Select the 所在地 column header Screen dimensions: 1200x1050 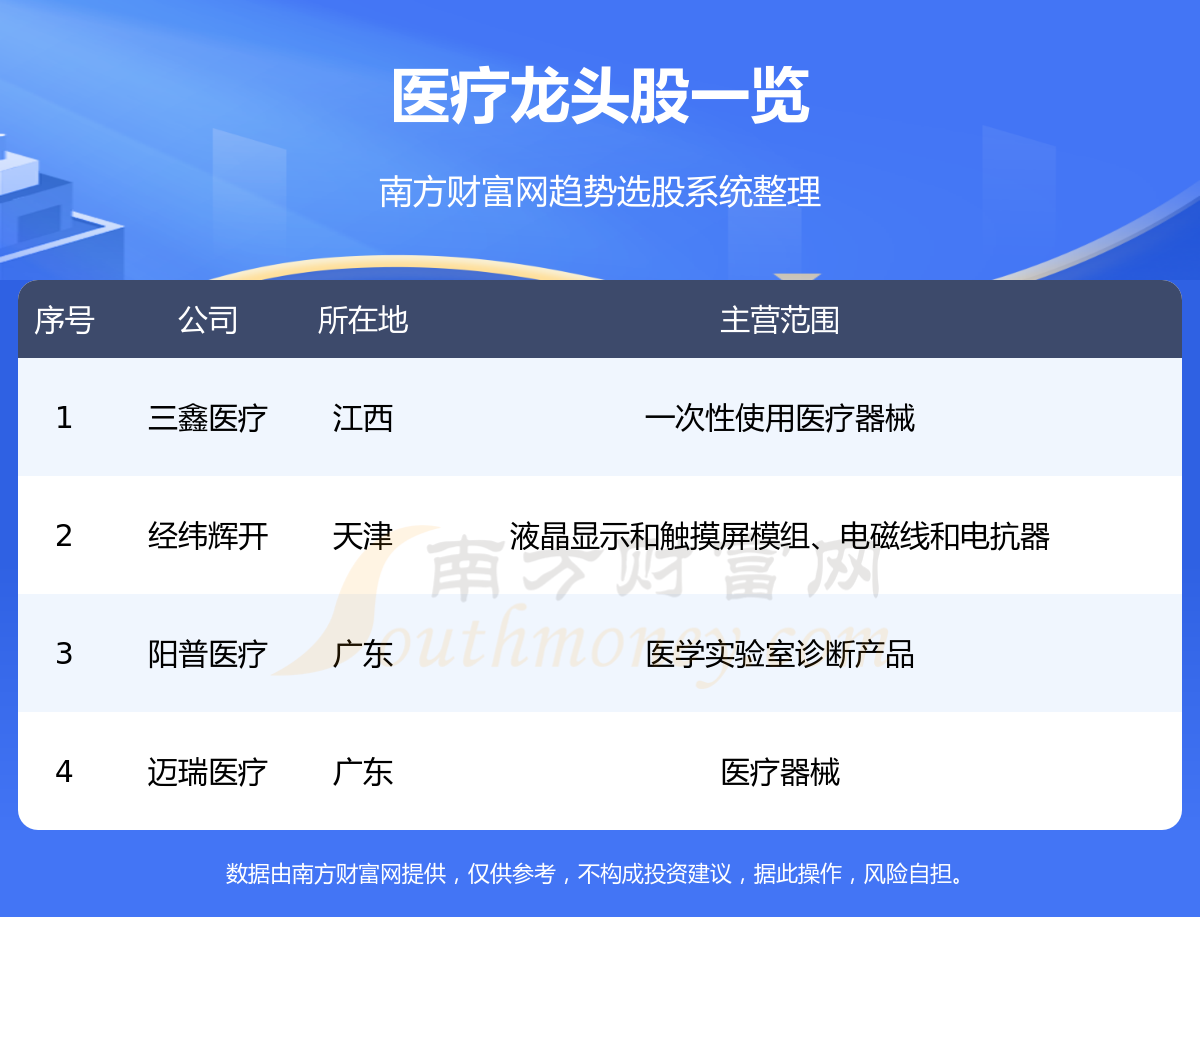[362, 320]
